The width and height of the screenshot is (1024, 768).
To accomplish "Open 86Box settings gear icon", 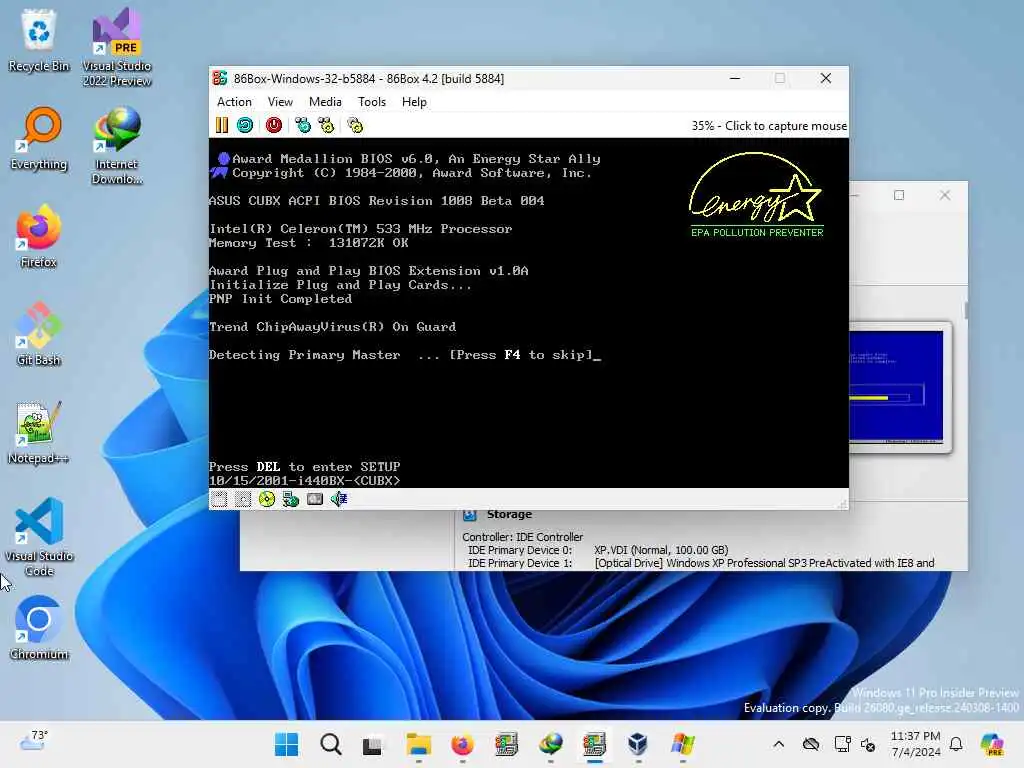I will (x=355, y=125).
